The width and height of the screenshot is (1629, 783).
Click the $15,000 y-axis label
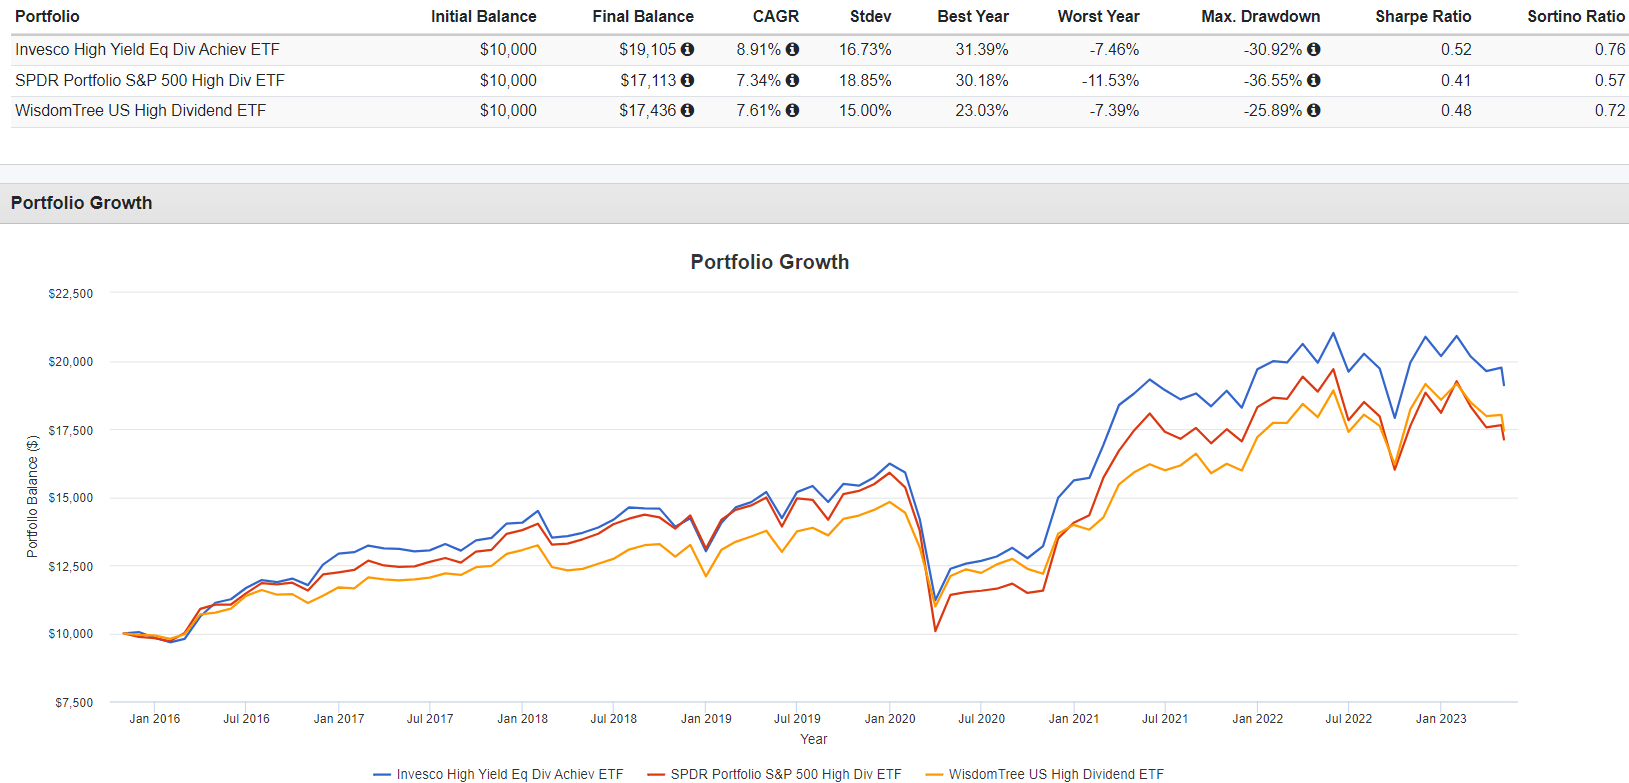71,498
